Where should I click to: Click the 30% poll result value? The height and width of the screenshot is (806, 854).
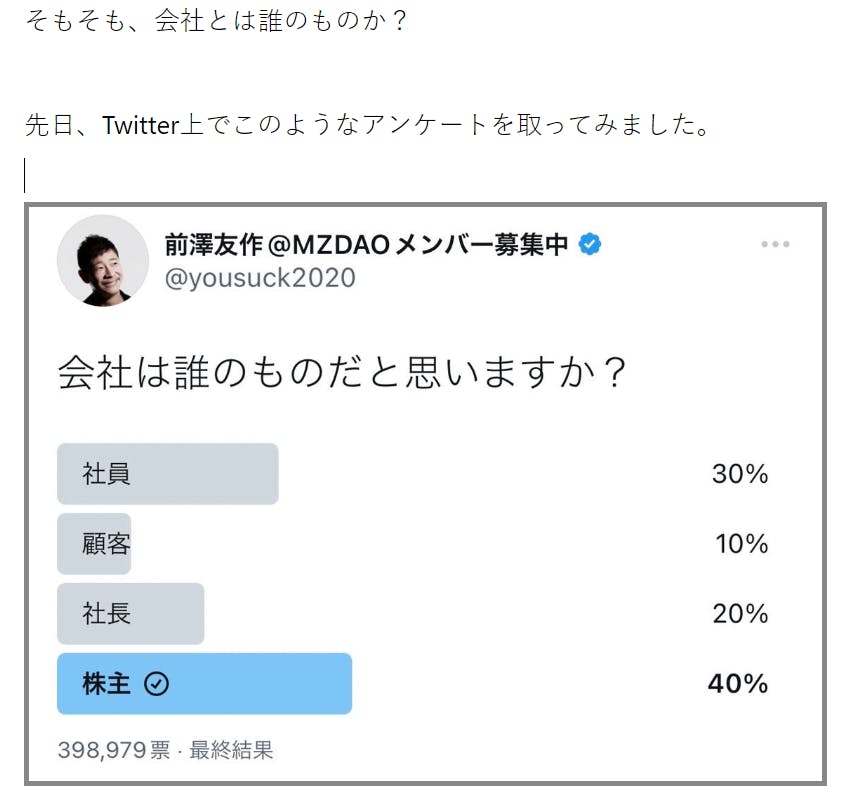pos(739,474)
